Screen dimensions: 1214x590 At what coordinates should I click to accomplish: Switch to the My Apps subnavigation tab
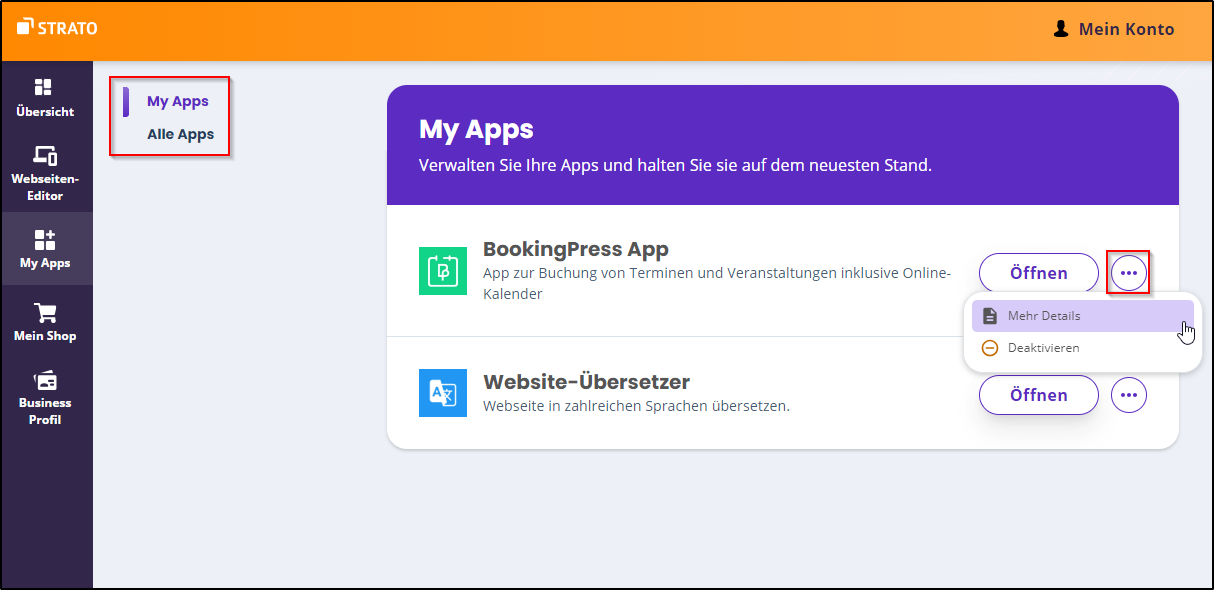(x=177, y=101)
